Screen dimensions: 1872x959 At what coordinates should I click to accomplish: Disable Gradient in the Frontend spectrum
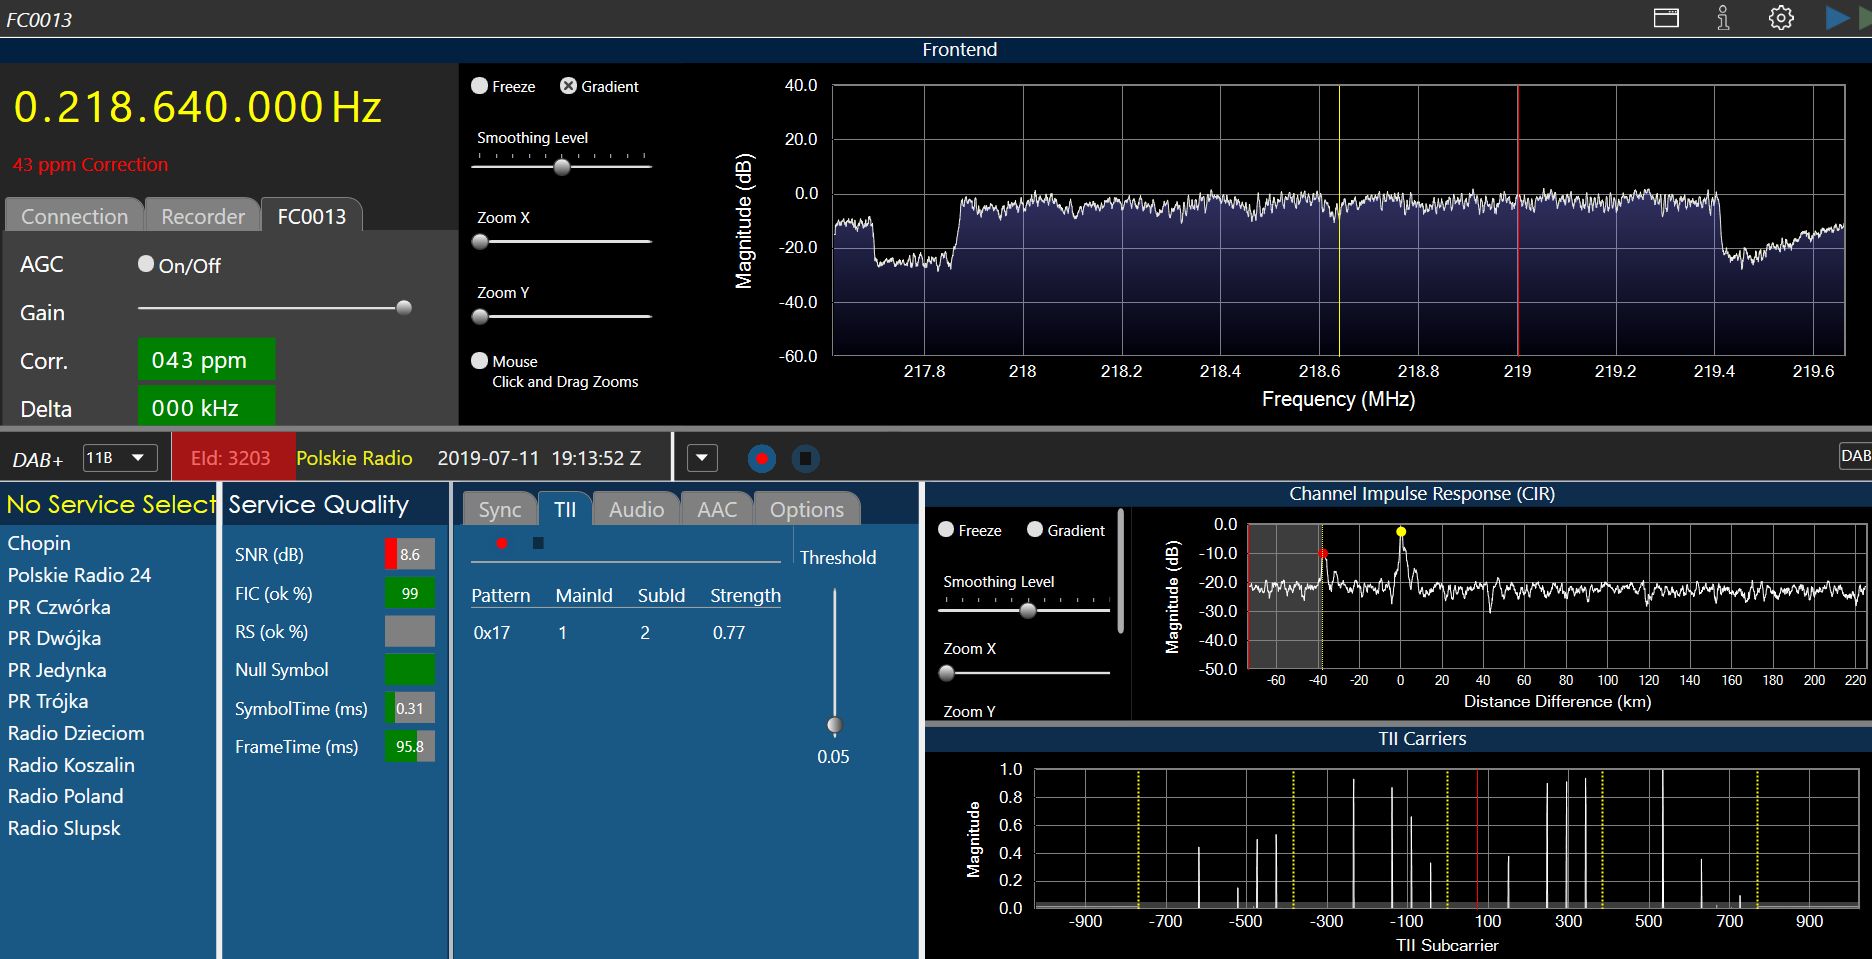[568, 86]
